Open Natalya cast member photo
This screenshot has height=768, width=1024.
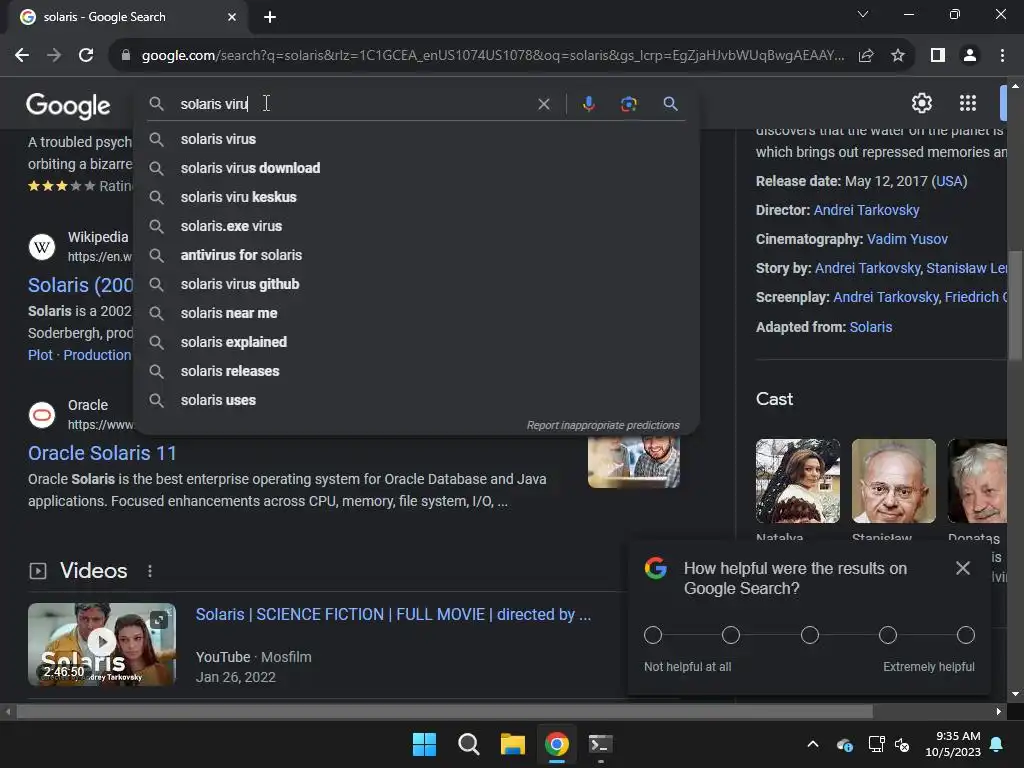(x=797, y=481)
